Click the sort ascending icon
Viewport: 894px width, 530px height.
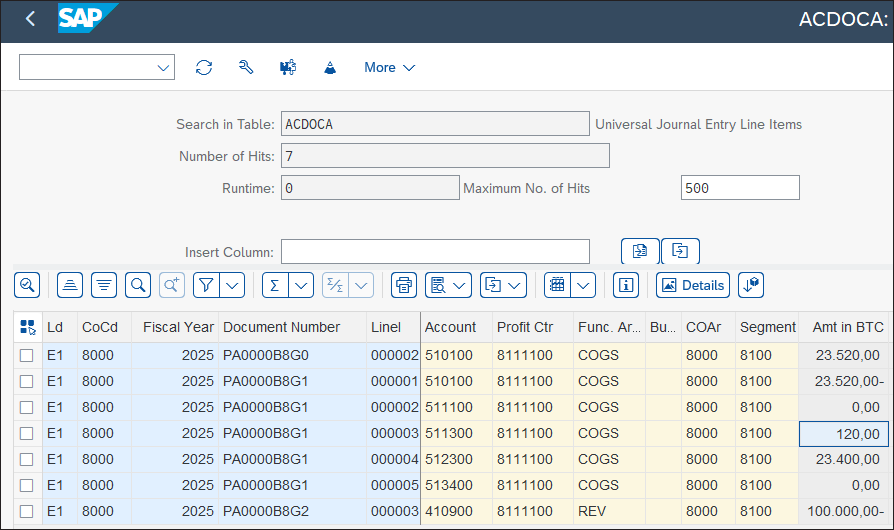coord(70,285)
